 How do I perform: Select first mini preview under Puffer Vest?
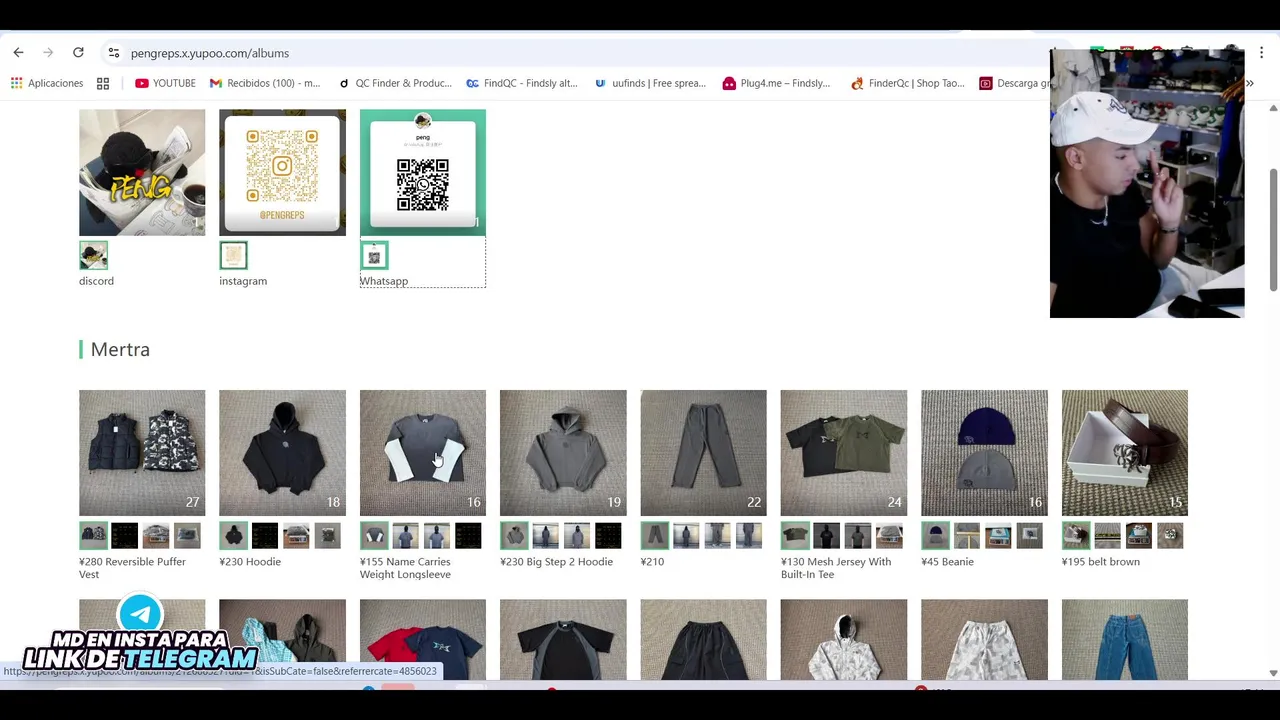93,535
